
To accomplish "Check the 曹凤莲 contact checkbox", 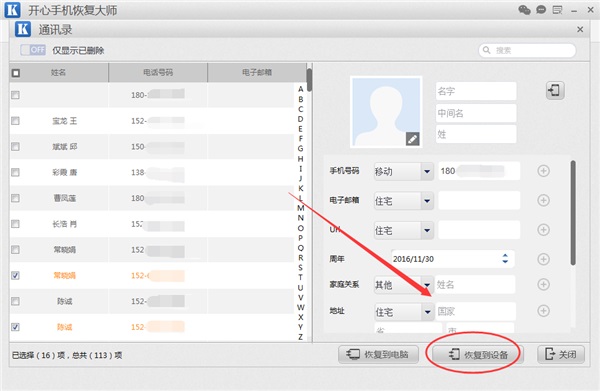I will coord(15,198).
